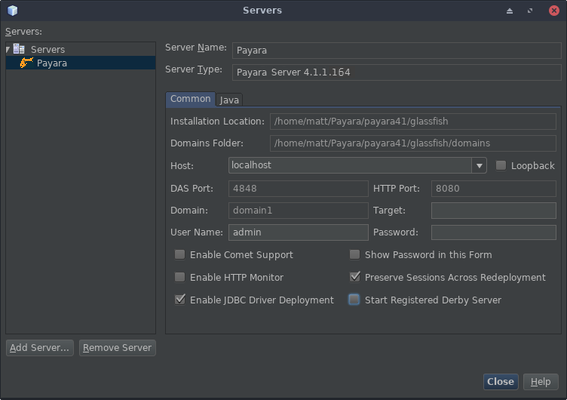Click the Domain field showing domain1

point(298,210)
